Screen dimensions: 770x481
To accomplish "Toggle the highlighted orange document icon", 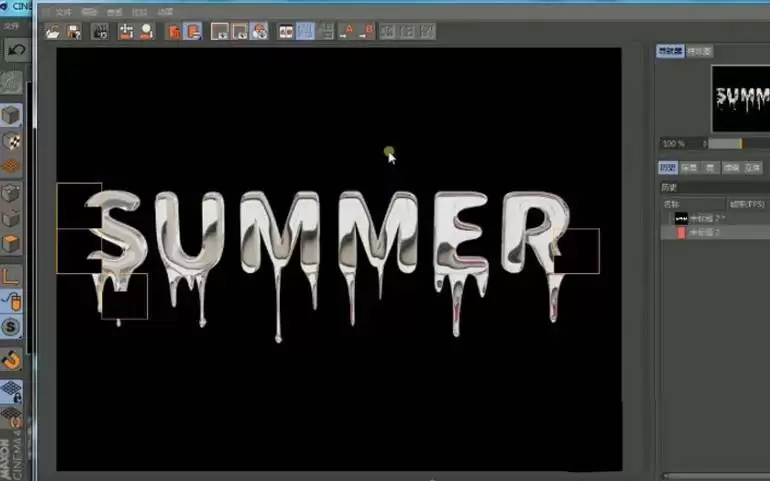I will coord(192,31).
